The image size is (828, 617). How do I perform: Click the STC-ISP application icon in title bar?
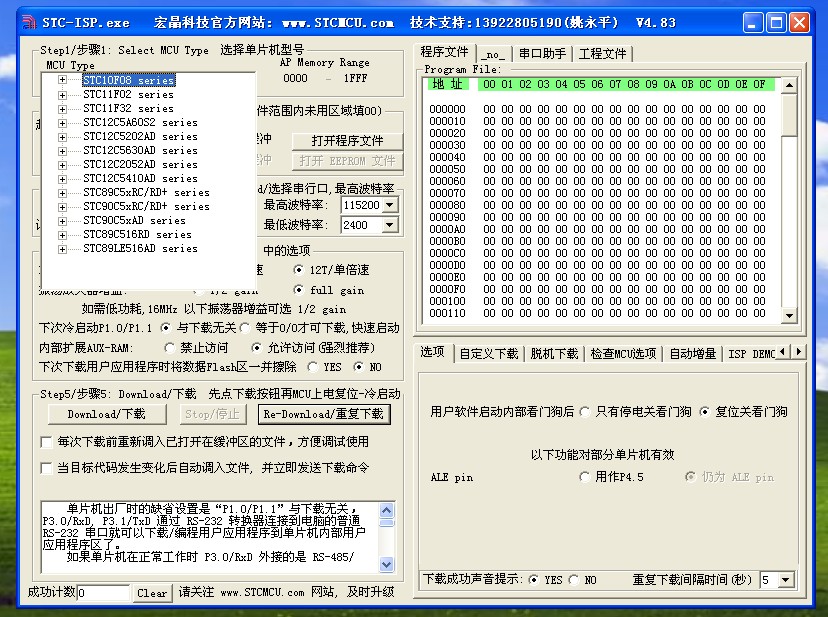click(x=29, y=22)
